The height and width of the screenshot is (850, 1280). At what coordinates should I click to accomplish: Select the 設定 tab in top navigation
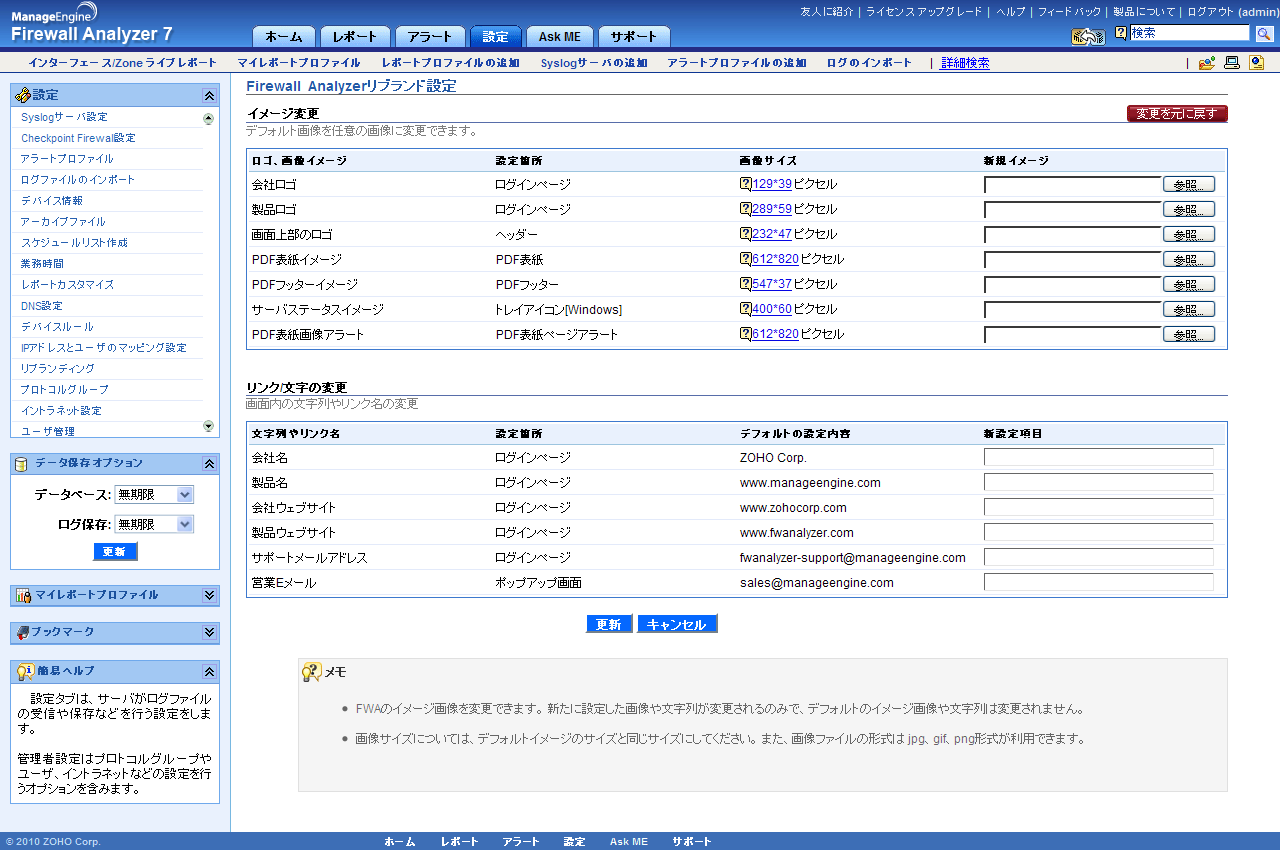tap(495, 37)
